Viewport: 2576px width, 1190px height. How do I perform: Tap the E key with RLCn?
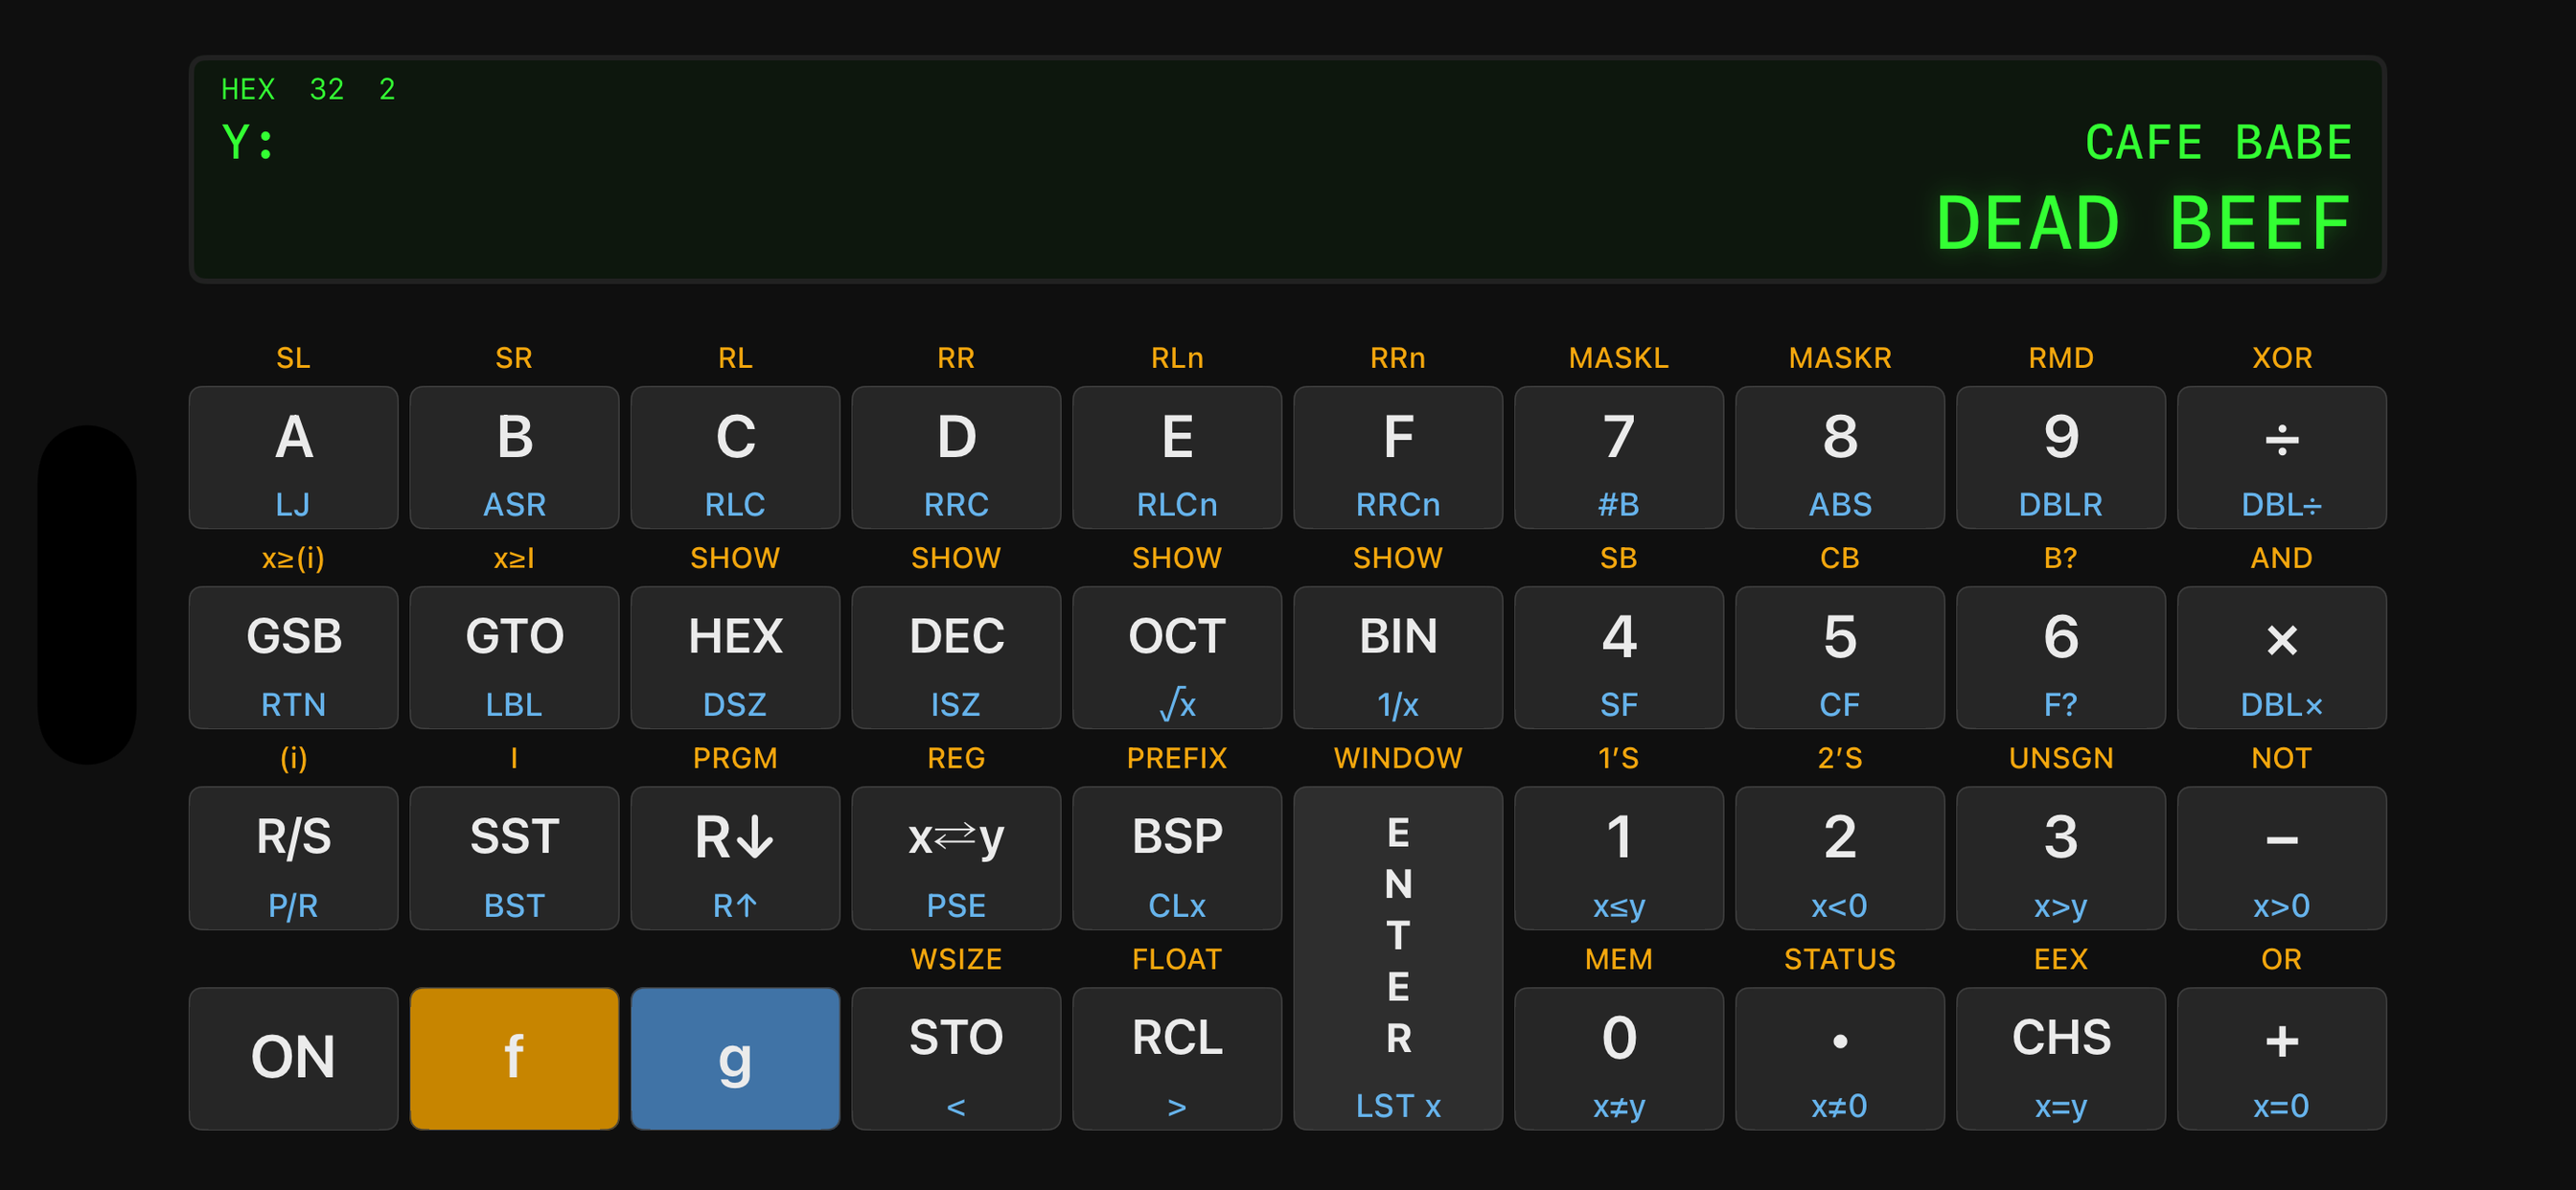(1177, 457)
